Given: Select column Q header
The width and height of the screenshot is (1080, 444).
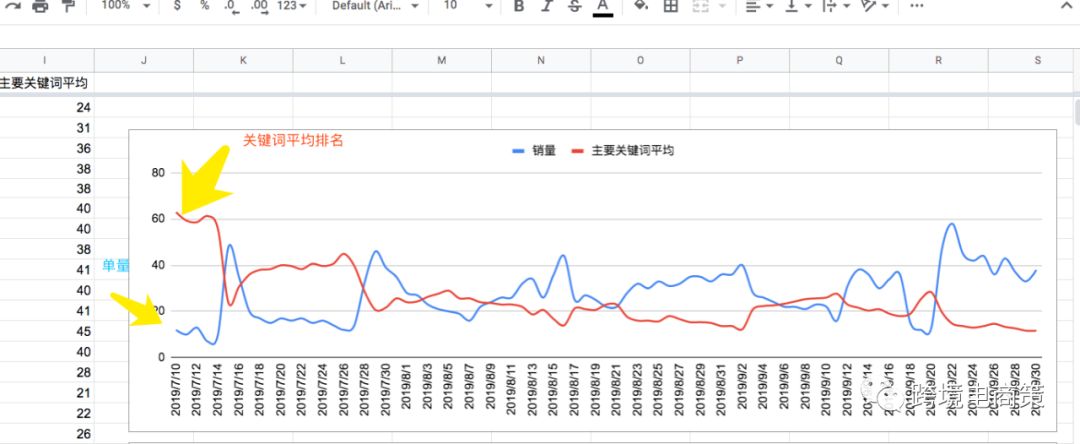Looking at the screenshot, I should 839,61.
